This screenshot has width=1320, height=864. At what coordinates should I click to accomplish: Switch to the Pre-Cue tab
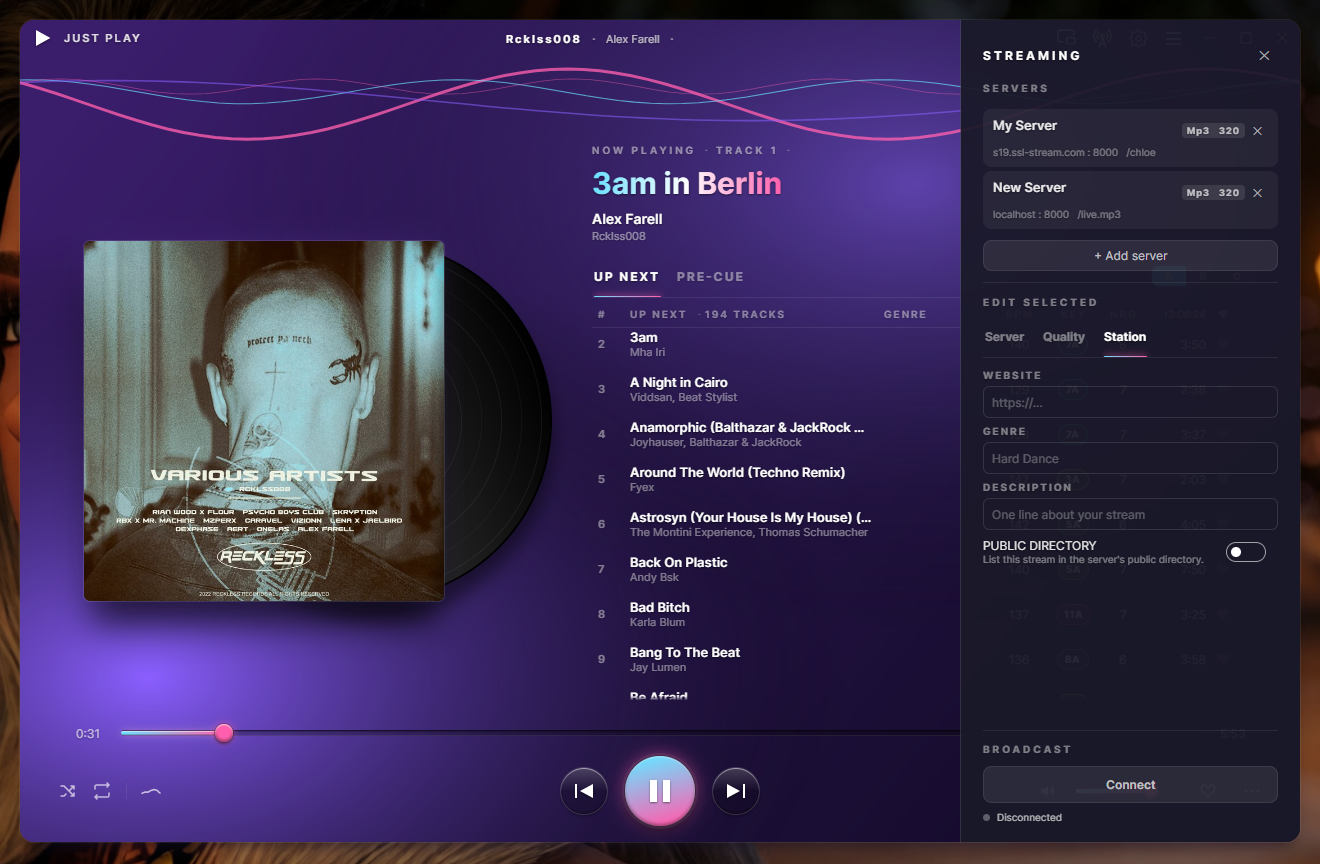coord(710,277)
